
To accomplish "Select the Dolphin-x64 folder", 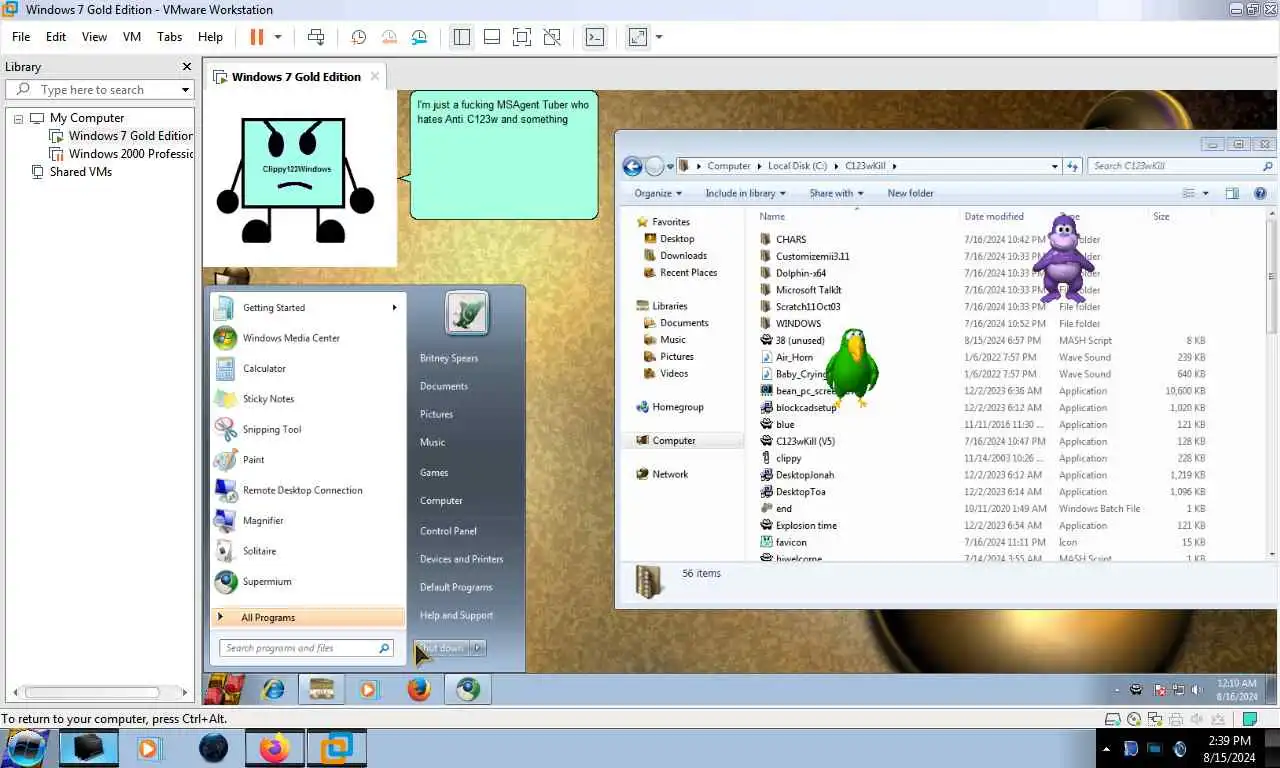I will pos(800,273).
